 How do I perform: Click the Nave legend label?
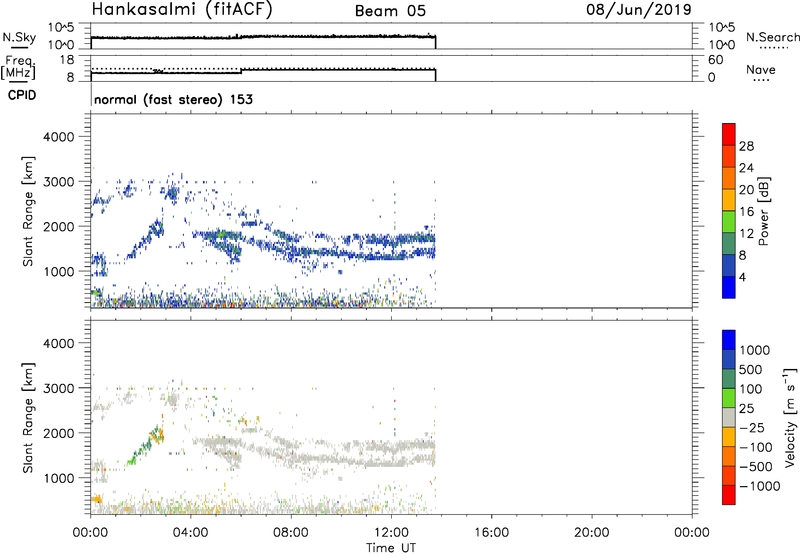coord(761,69)
